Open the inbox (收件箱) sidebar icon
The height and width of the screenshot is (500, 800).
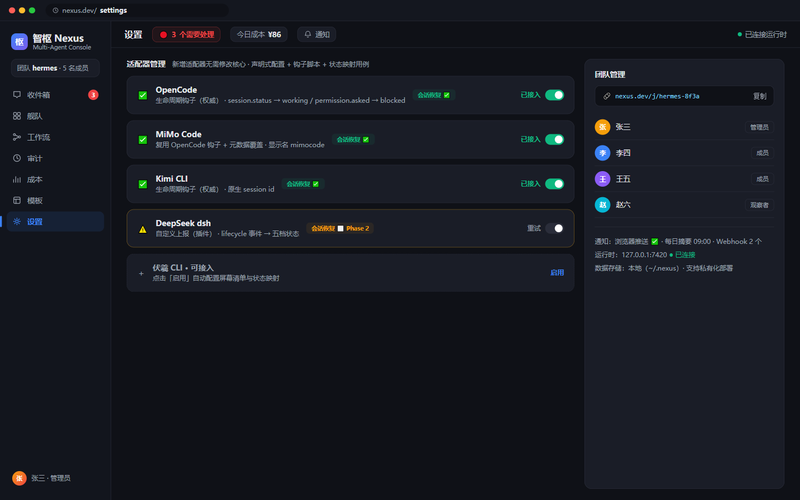tap(17, 95)
